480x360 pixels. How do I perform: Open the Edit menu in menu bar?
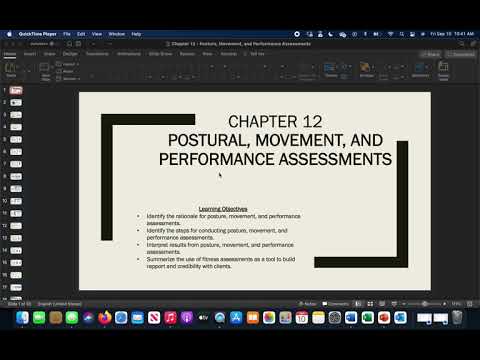click(x=81, y=34)
